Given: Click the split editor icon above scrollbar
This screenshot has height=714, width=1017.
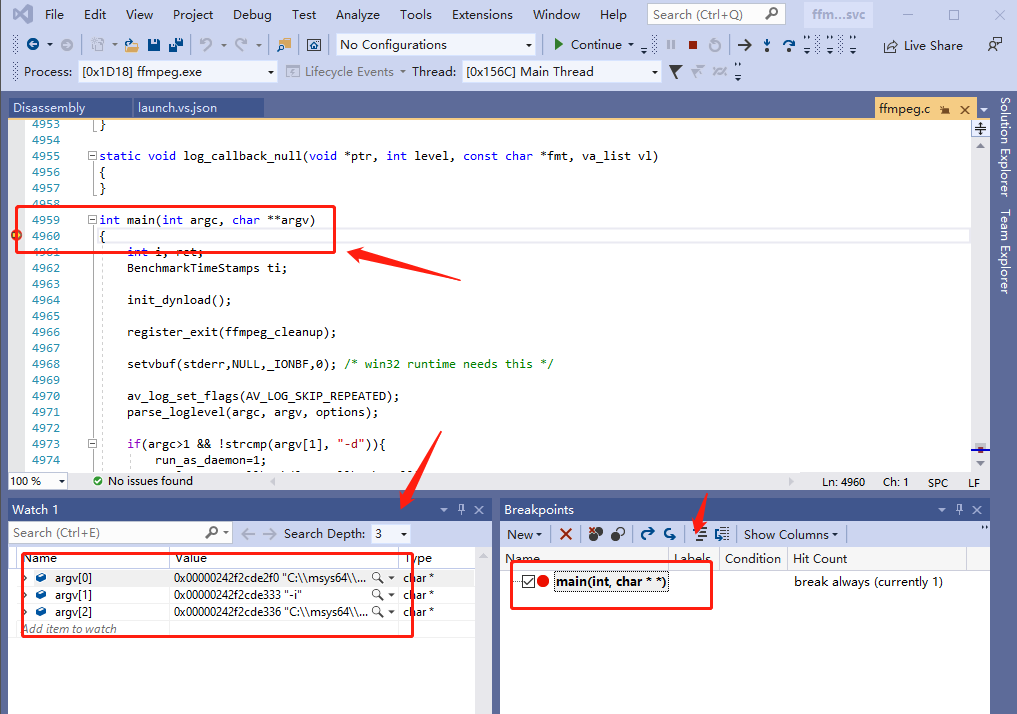Looking at the screenshot, I should tap(980, 128).
